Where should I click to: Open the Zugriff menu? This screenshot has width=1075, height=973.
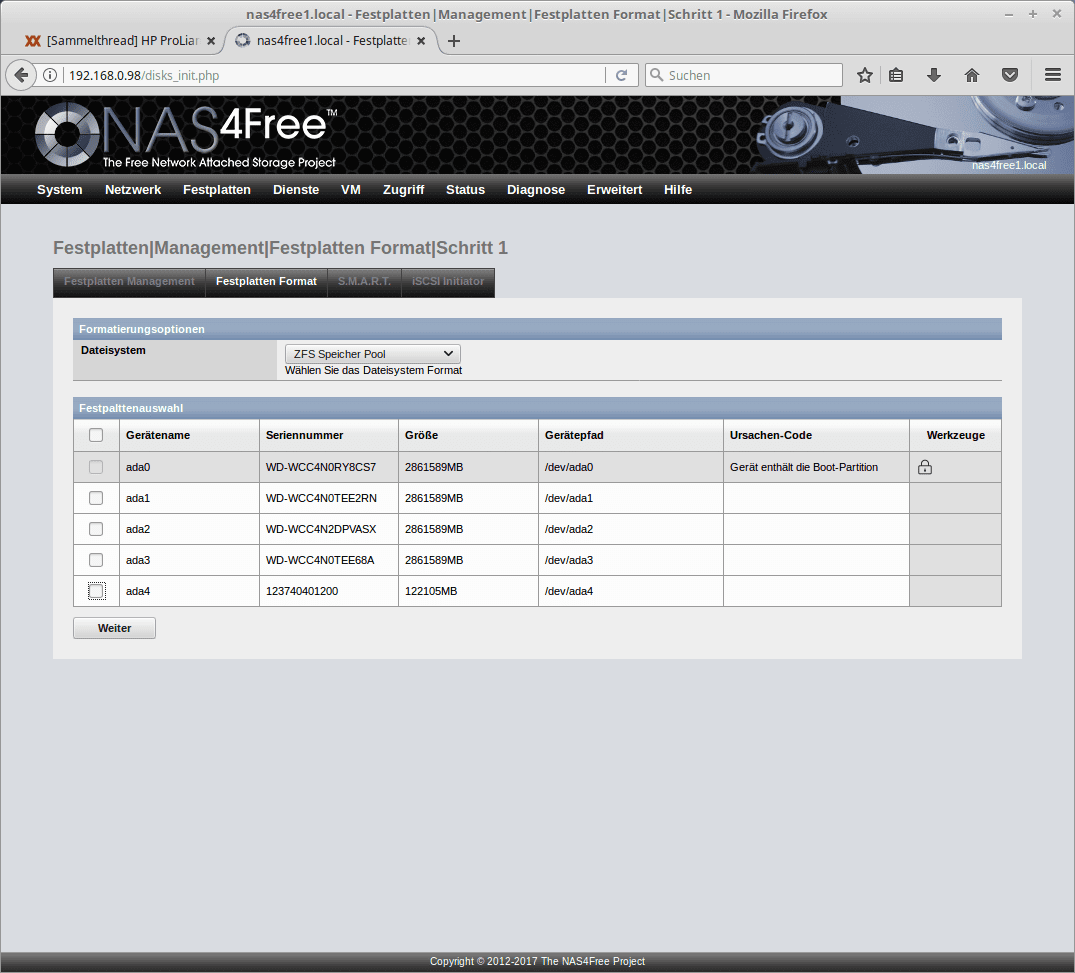tap(404, 190)
